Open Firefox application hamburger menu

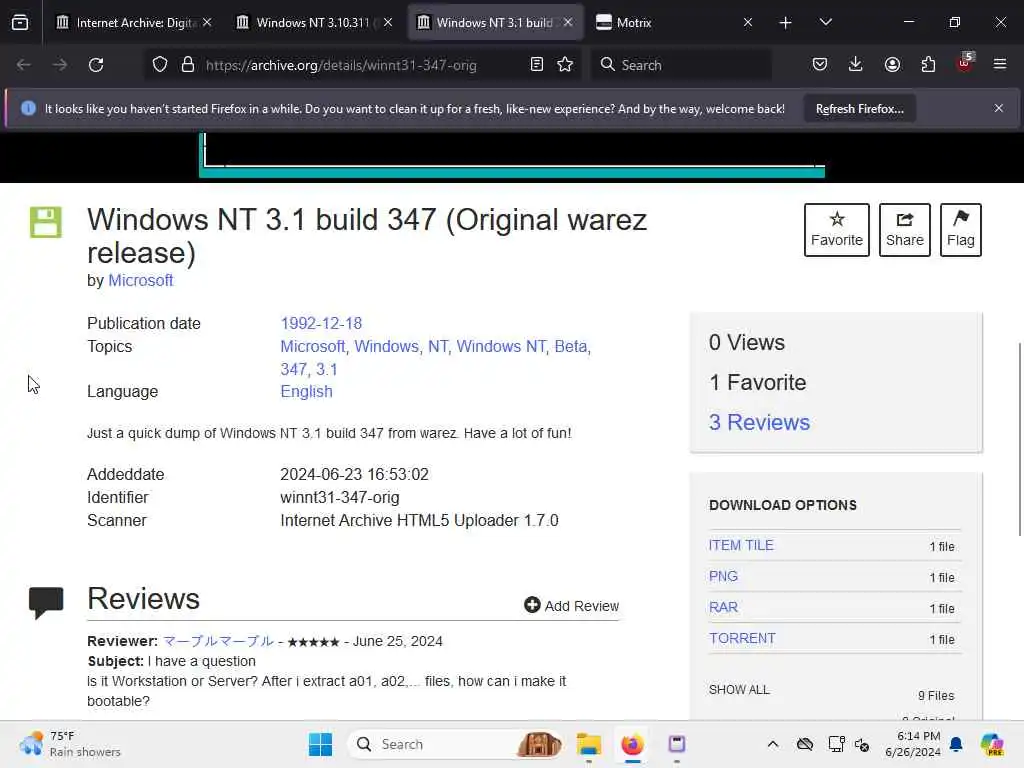[1000, 65]
